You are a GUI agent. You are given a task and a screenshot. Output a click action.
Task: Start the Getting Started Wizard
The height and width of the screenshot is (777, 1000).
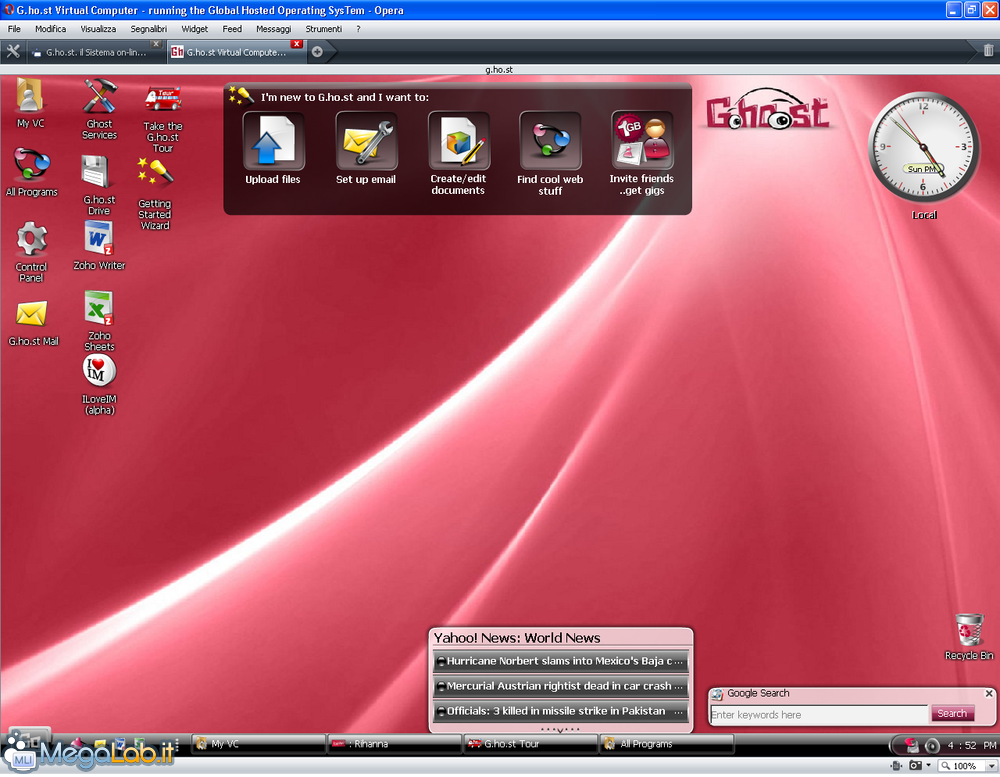155,175
